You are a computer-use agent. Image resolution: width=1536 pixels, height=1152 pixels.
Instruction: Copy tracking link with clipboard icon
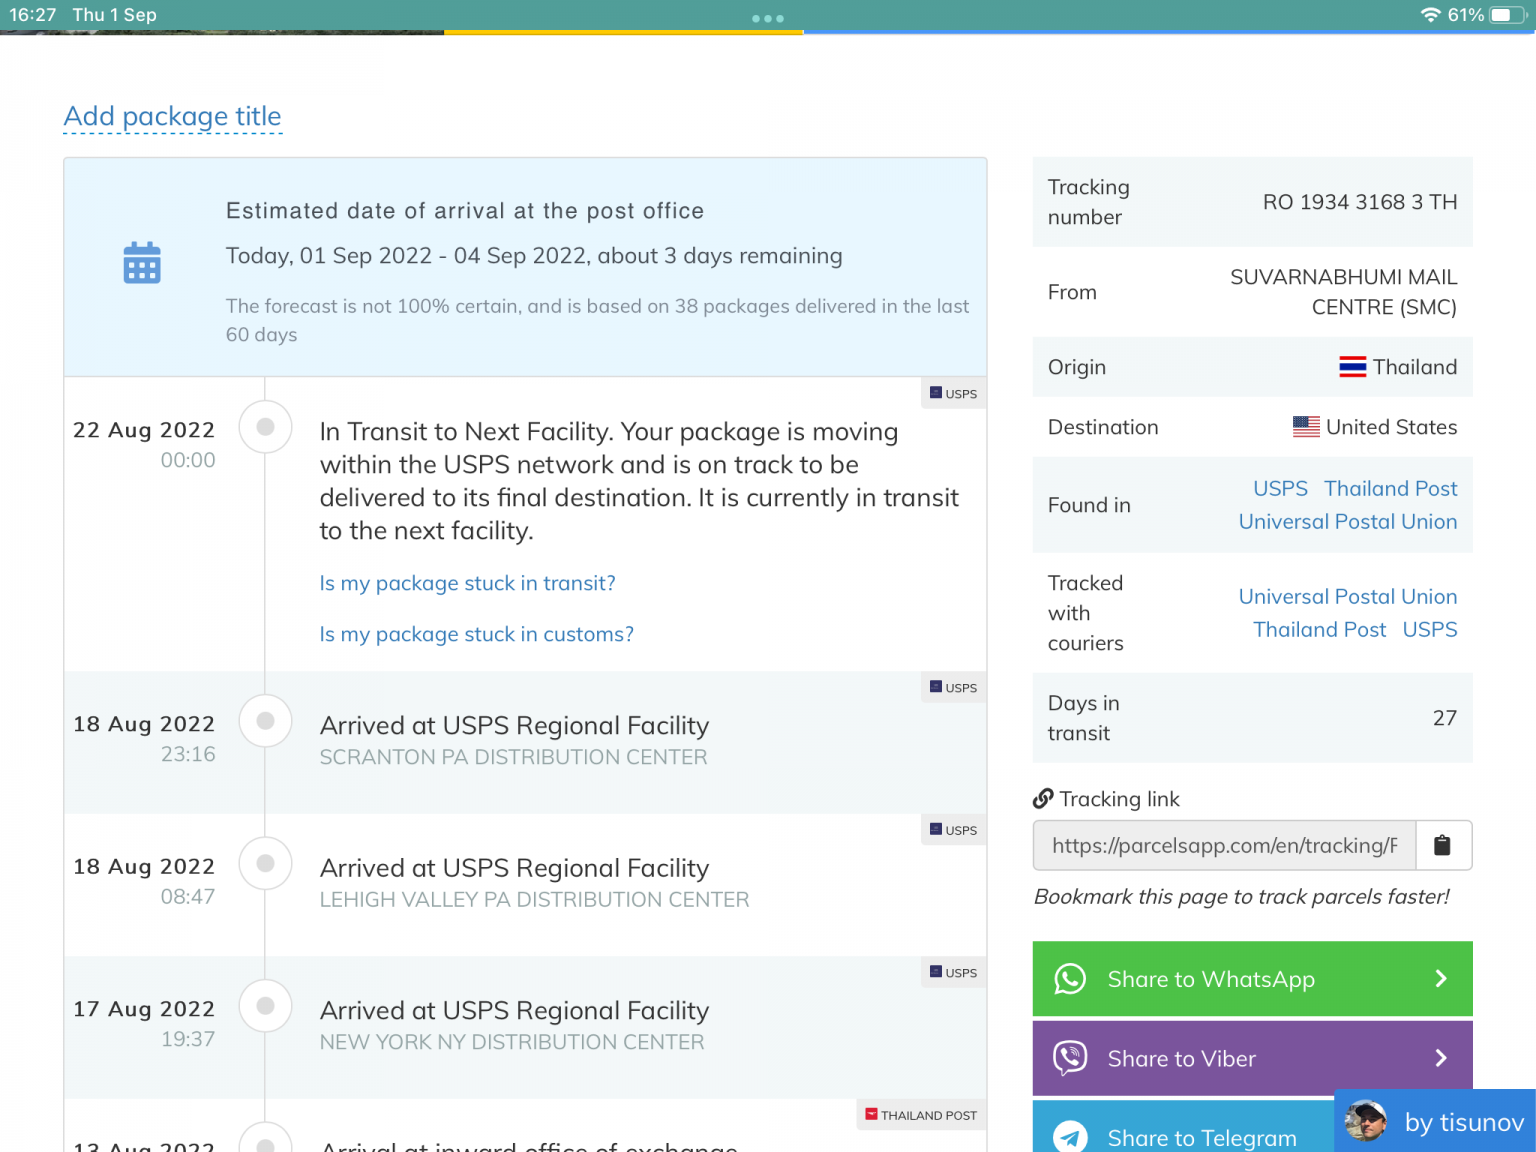(x=1442, y=846)
